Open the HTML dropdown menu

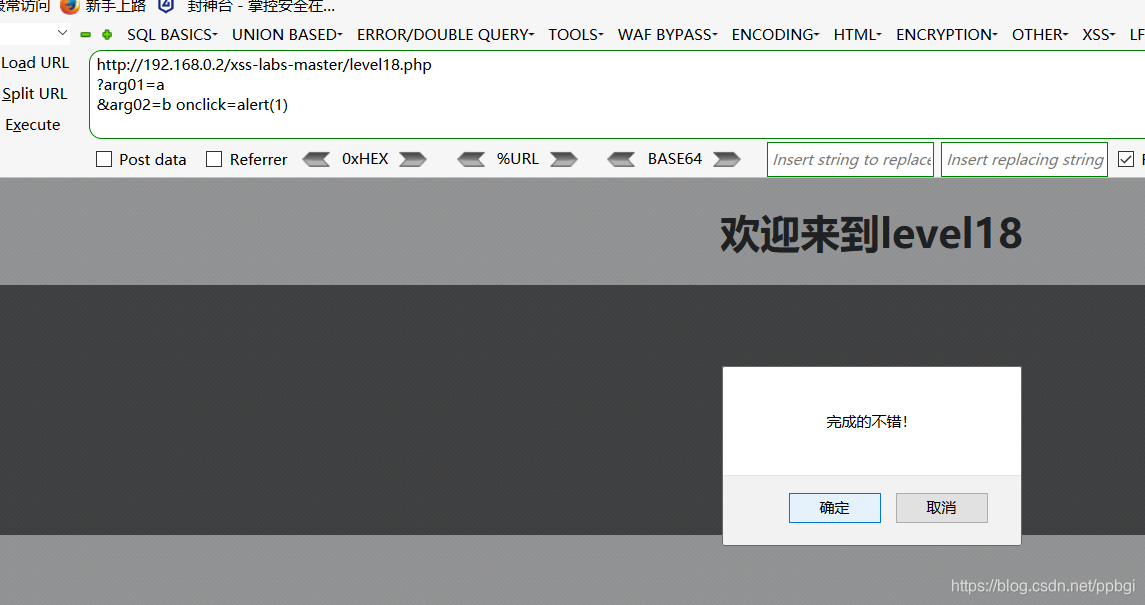[858, 34]
